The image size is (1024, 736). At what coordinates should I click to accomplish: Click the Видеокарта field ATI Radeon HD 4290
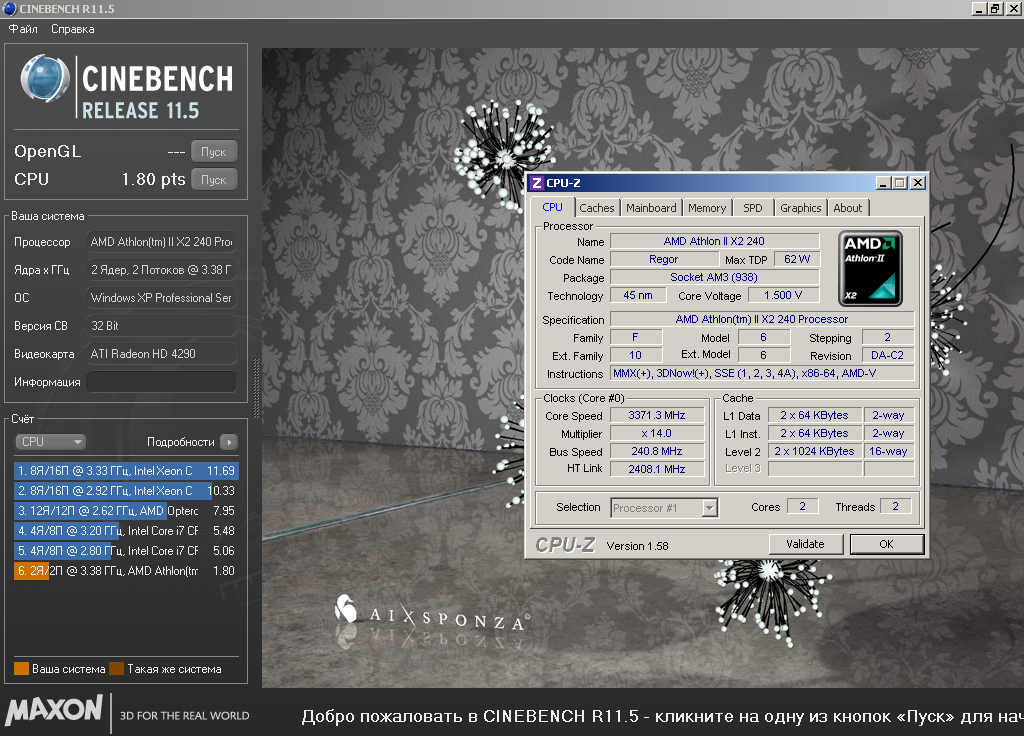coord(161,354)
